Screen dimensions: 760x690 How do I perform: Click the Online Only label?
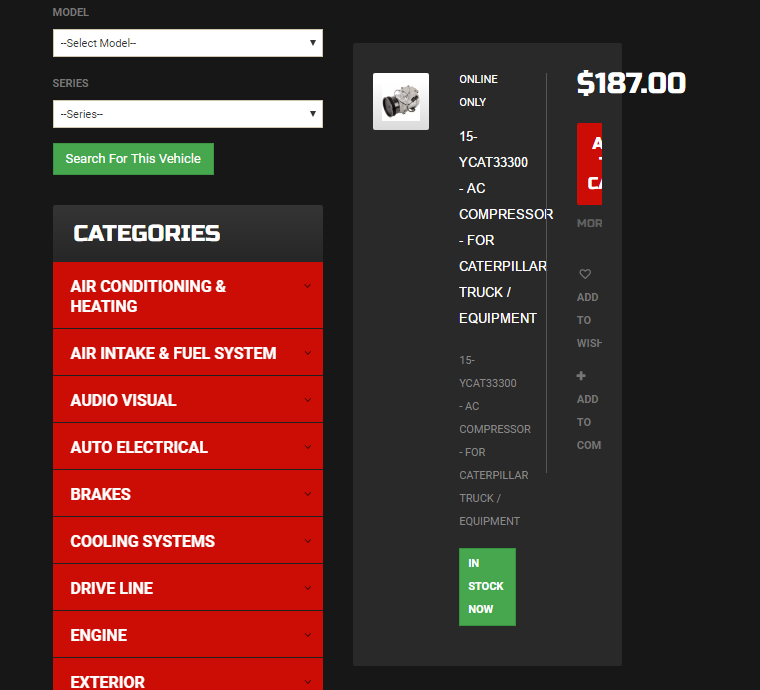coord(478,91)
